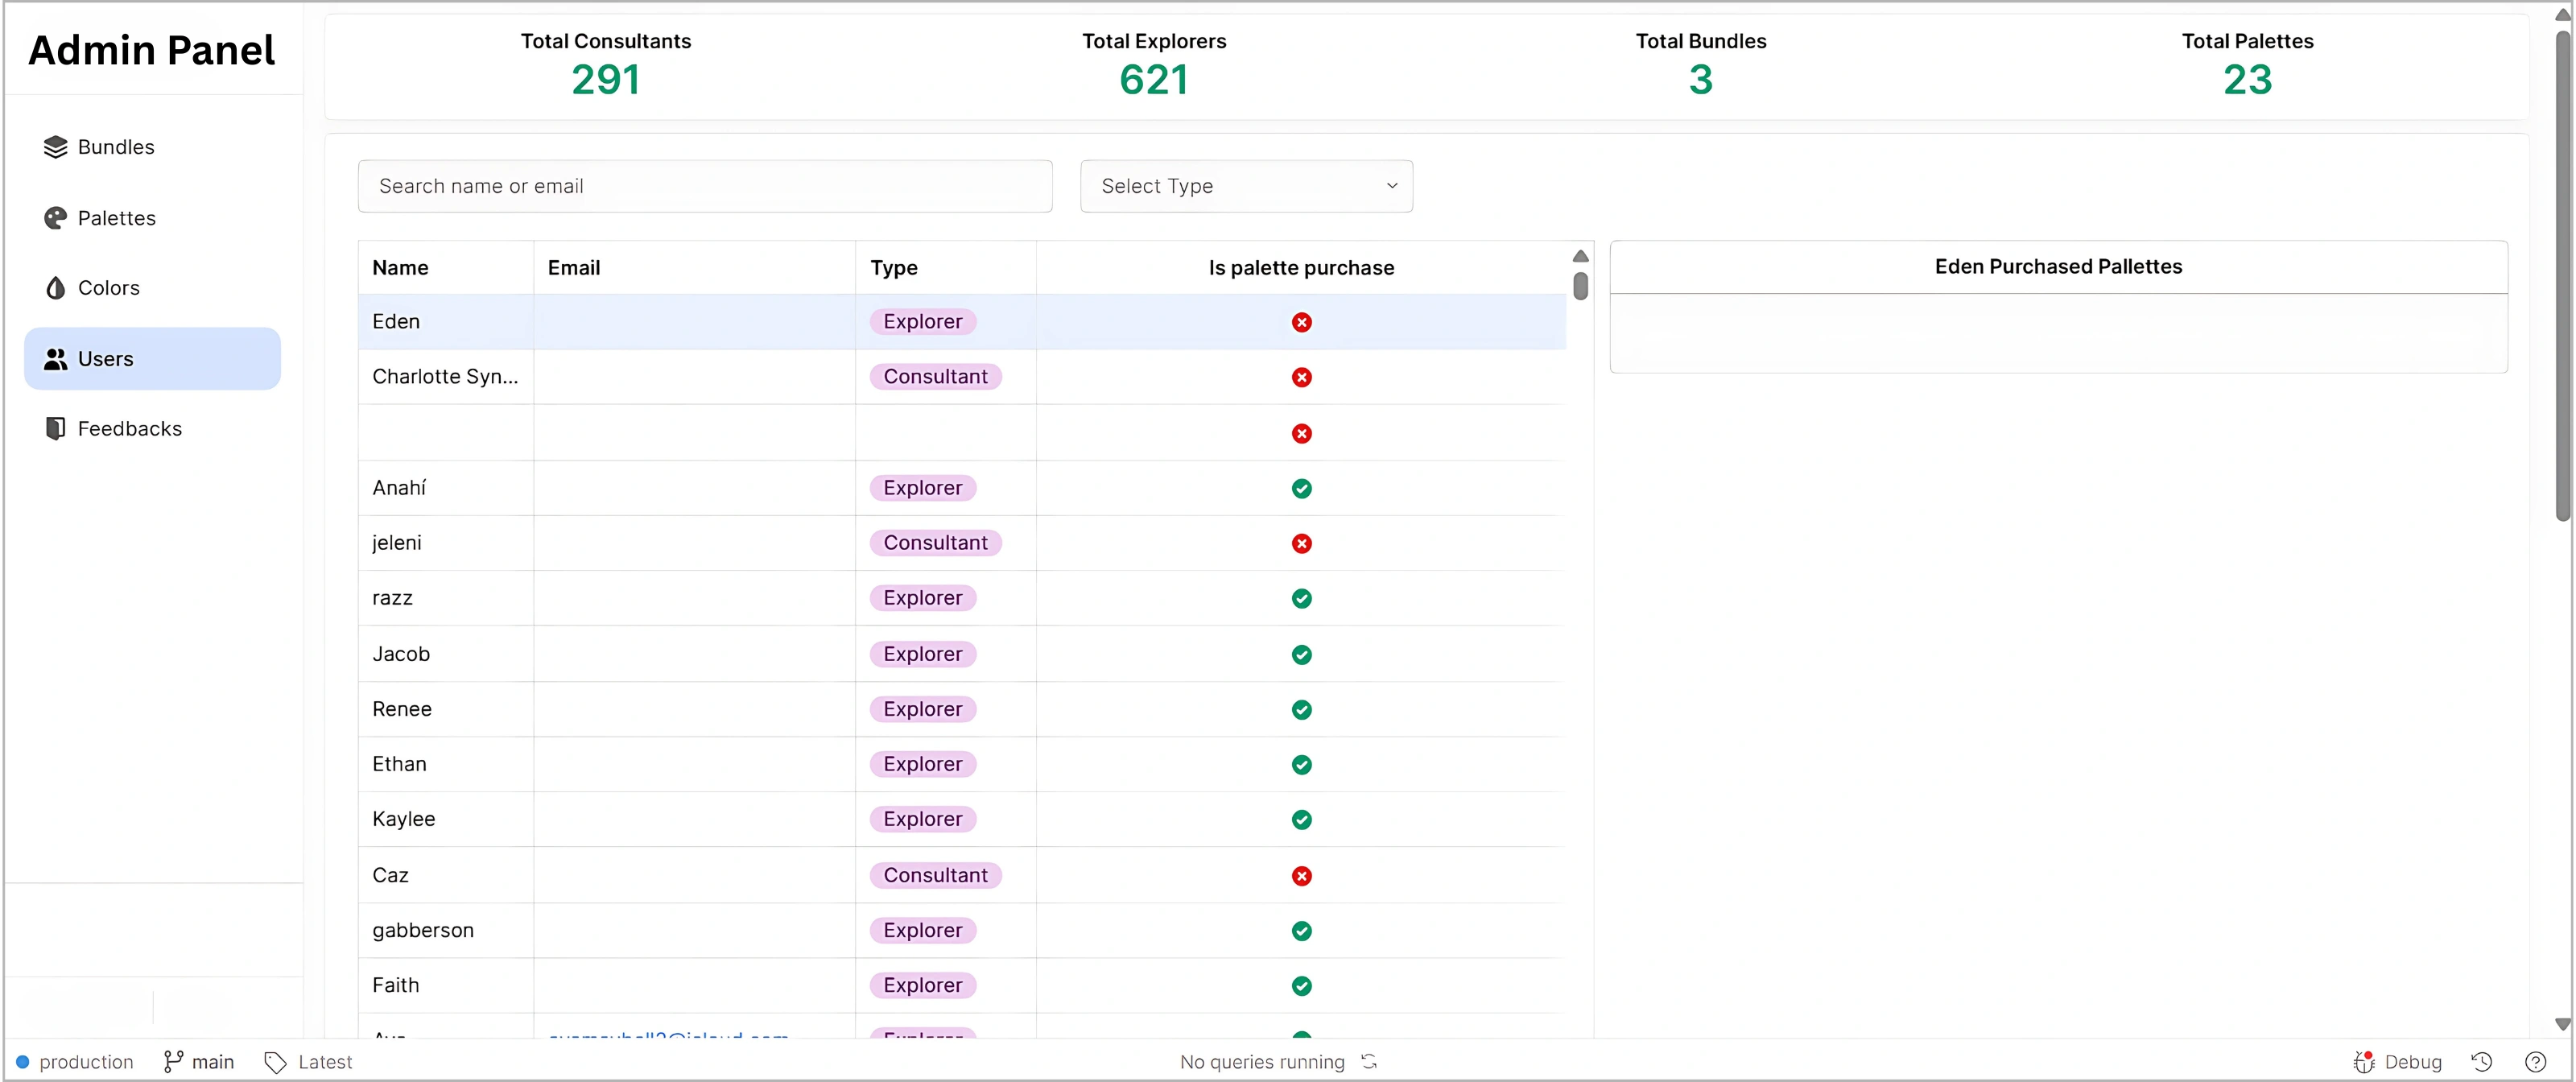The width and height of the screenshot is (2576, 1082).
Task: Click the users table scrollbar thumb
Action: [x=1580, y=287]
